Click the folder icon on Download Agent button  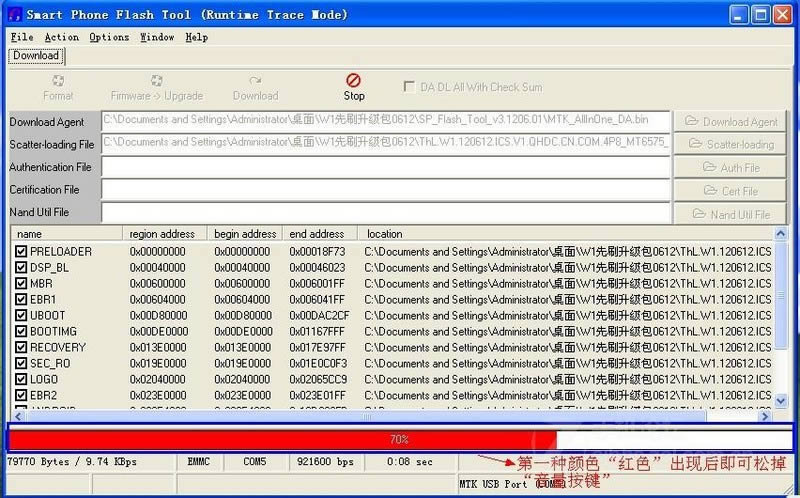point(691,121)
